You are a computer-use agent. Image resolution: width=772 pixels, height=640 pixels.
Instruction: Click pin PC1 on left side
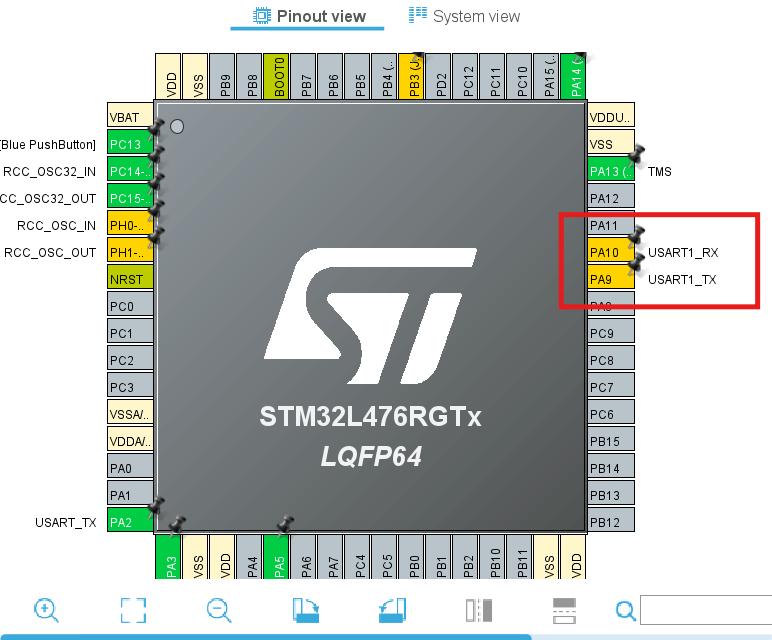[130, 333]
